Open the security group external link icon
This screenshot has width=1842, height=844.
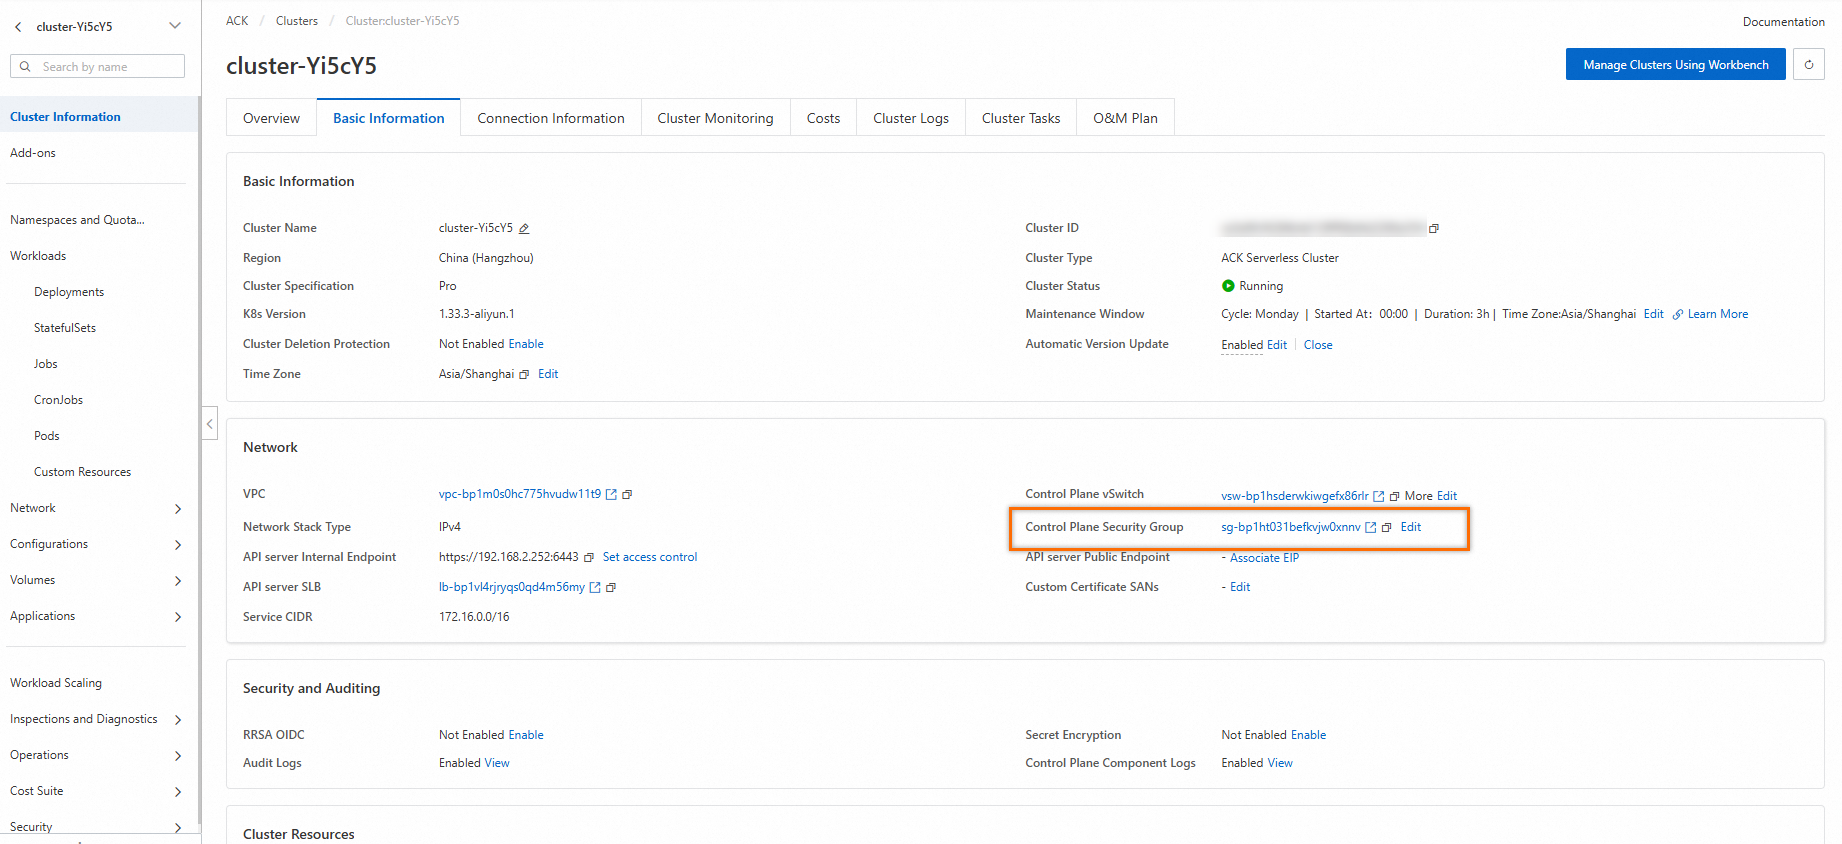pyautogui.click(x=1370, y=528)
